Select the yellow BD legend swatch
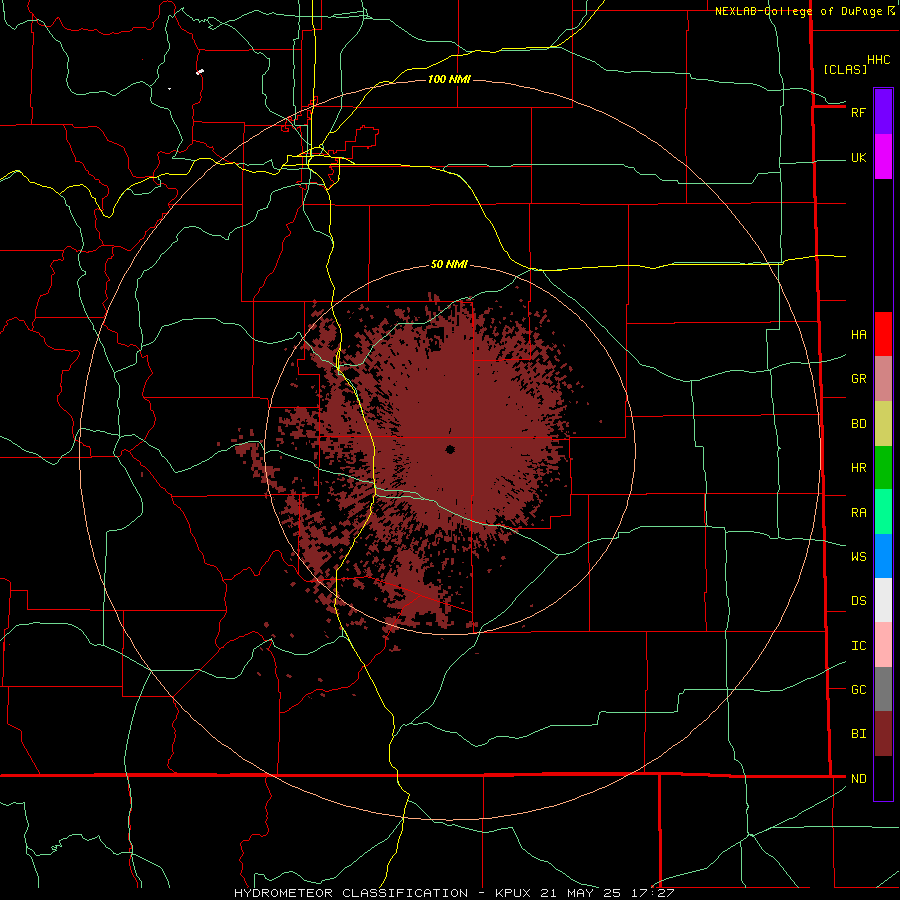Viewport: 900px width, 900px height. (883, 424)
